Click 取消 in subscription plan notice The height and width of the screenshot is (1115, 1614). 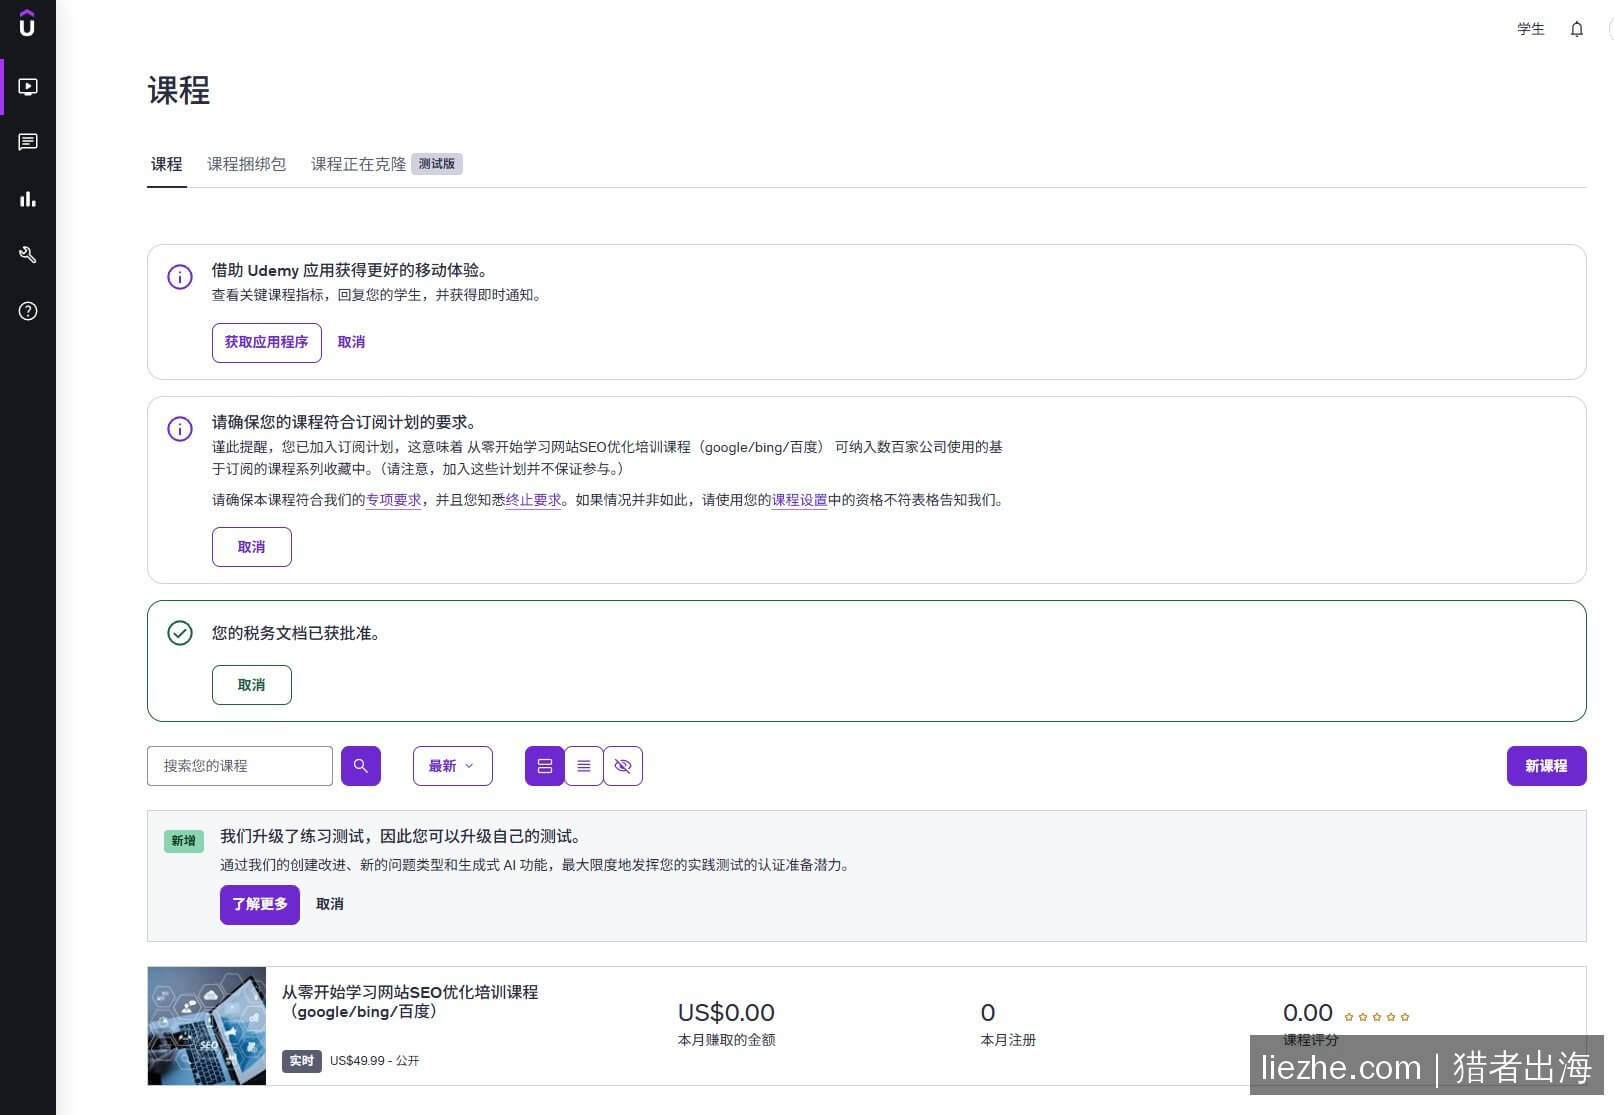pos(252,547)
